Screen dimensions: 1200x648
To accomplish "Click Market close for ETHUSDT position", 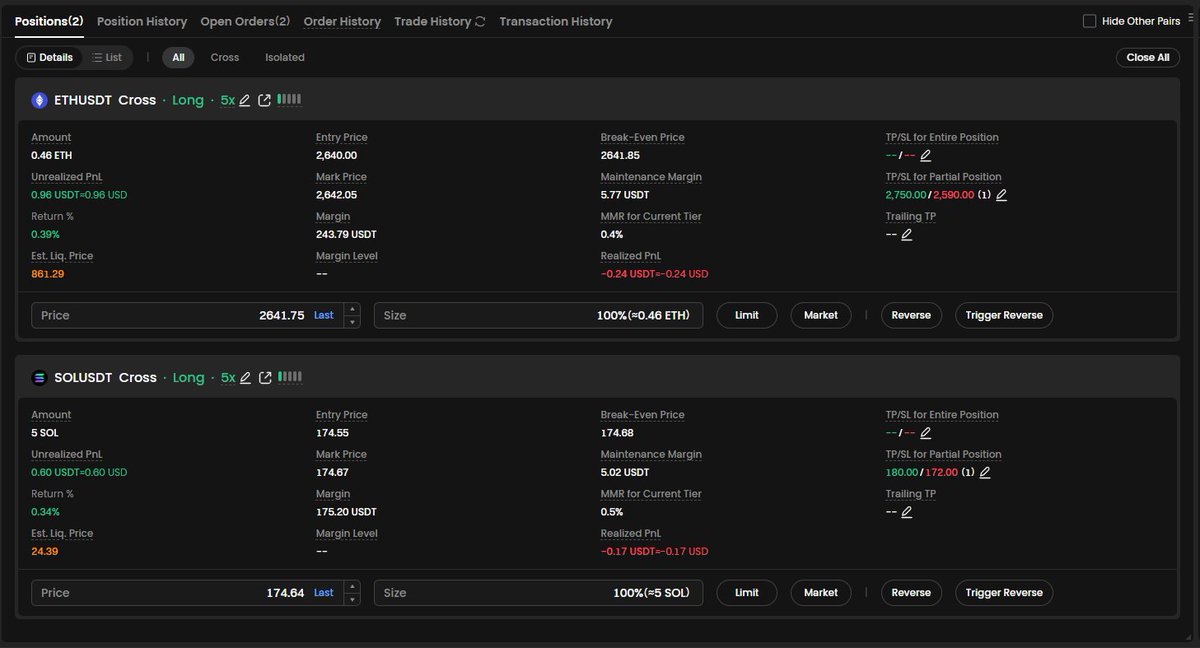I will [x=821, y=315].
